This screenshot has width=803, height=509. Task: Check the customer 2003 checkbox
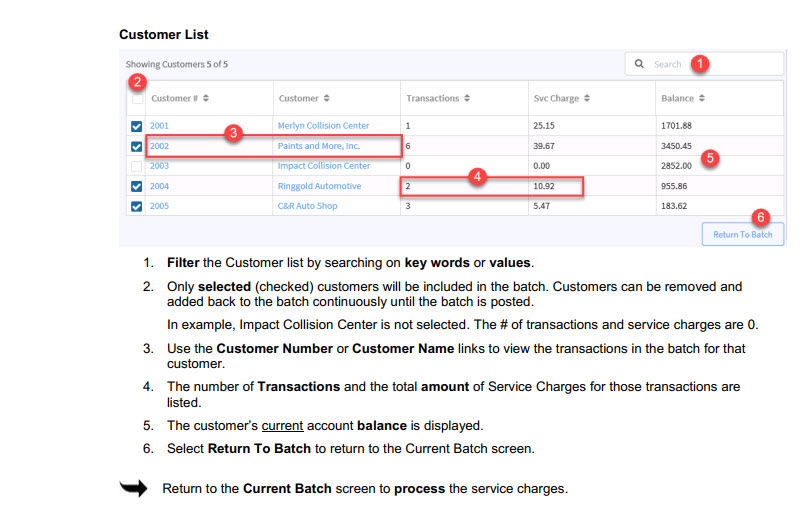pos(137,166)
